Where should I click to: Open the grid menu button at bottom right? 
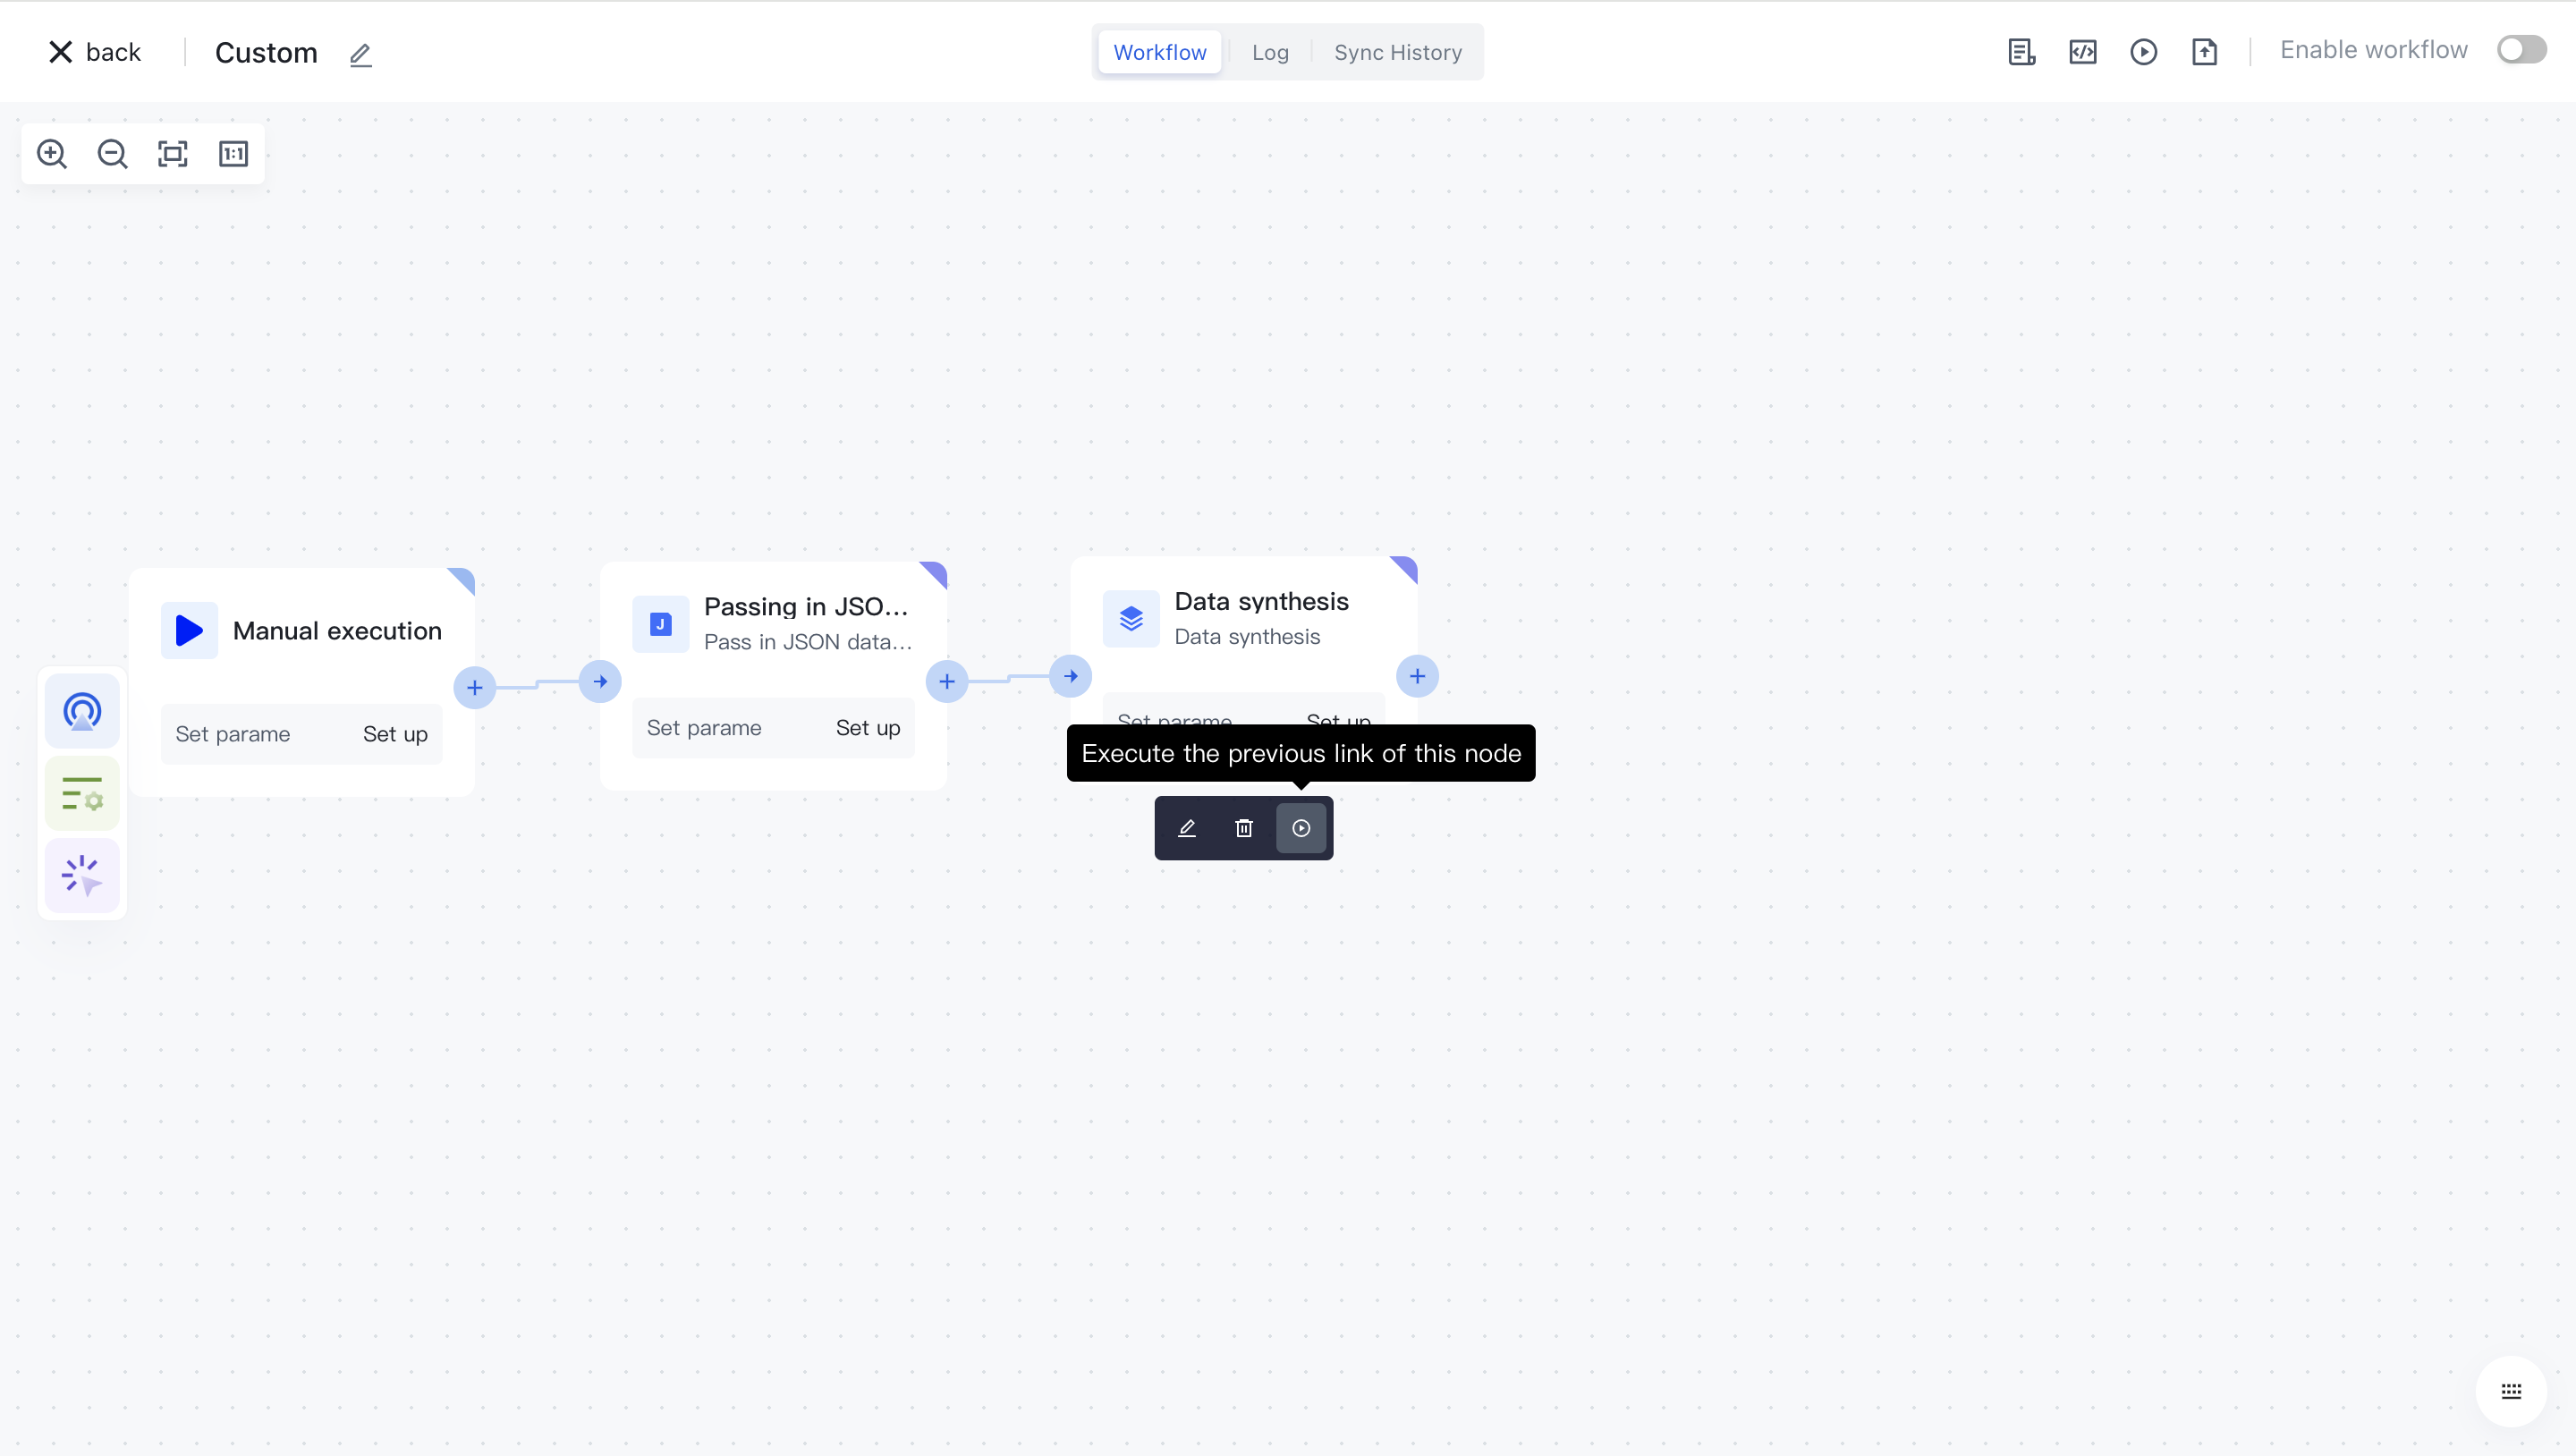pos(2511,1391)
